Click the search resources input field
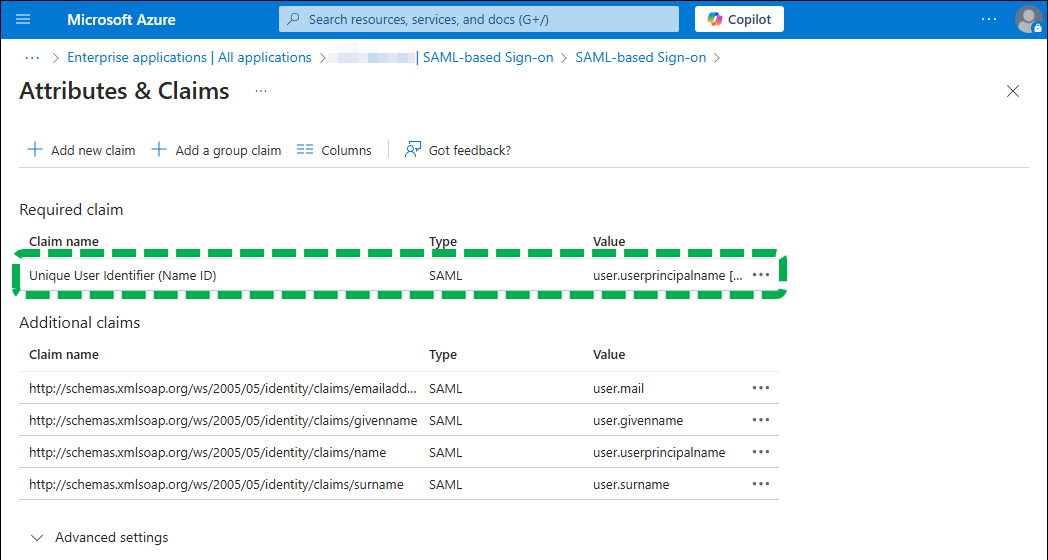The image size is (1048, 560). 480,19
